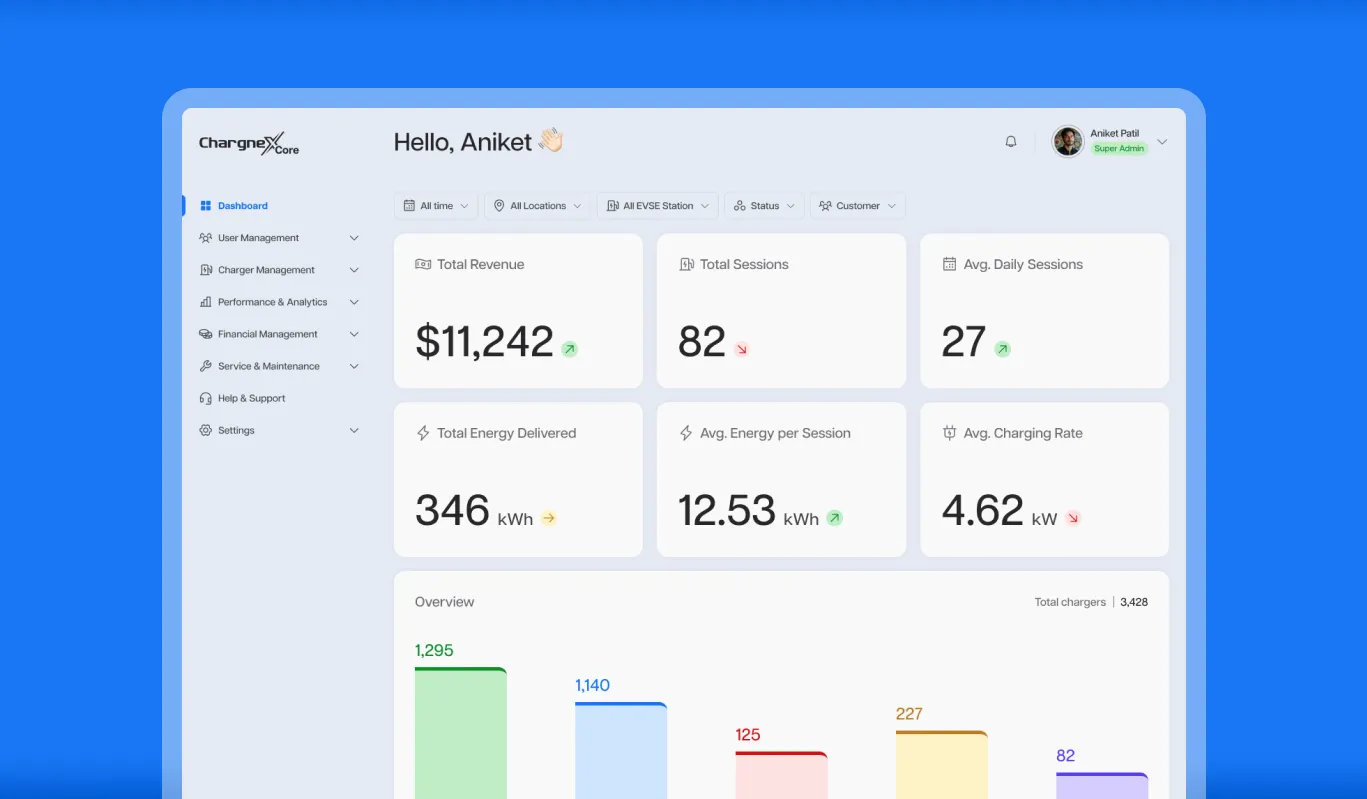1367x799 pixels.
Task: Click Performance & Analytics chart icon
Action: 206,302
